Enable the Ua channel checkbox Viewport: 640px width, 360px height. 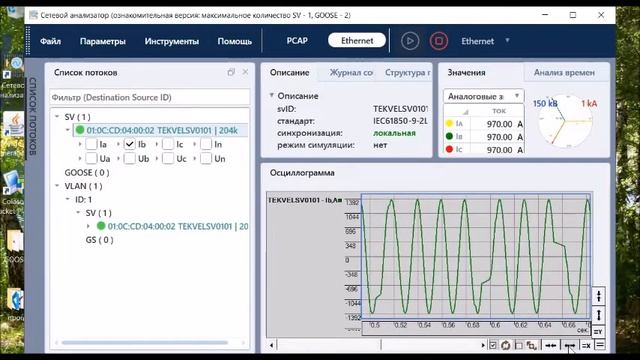click(x=91, y=158)
